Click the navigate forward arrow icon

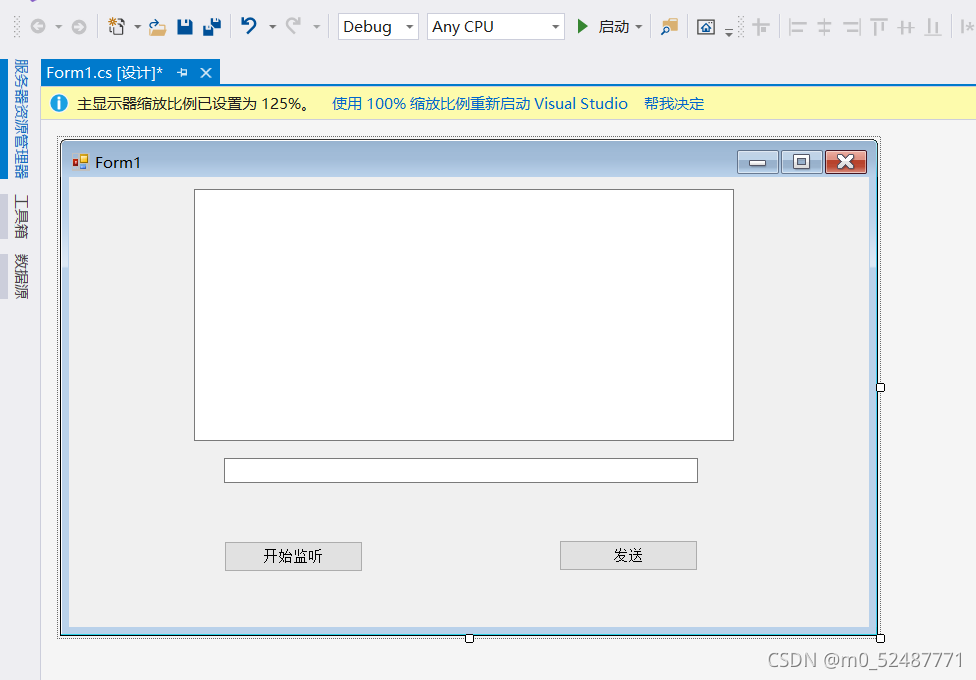[79, 27]
